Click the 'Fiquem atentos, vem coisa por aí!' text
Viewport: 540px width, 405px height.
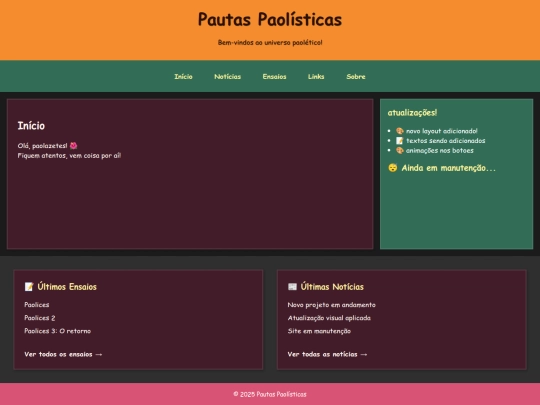69,156
